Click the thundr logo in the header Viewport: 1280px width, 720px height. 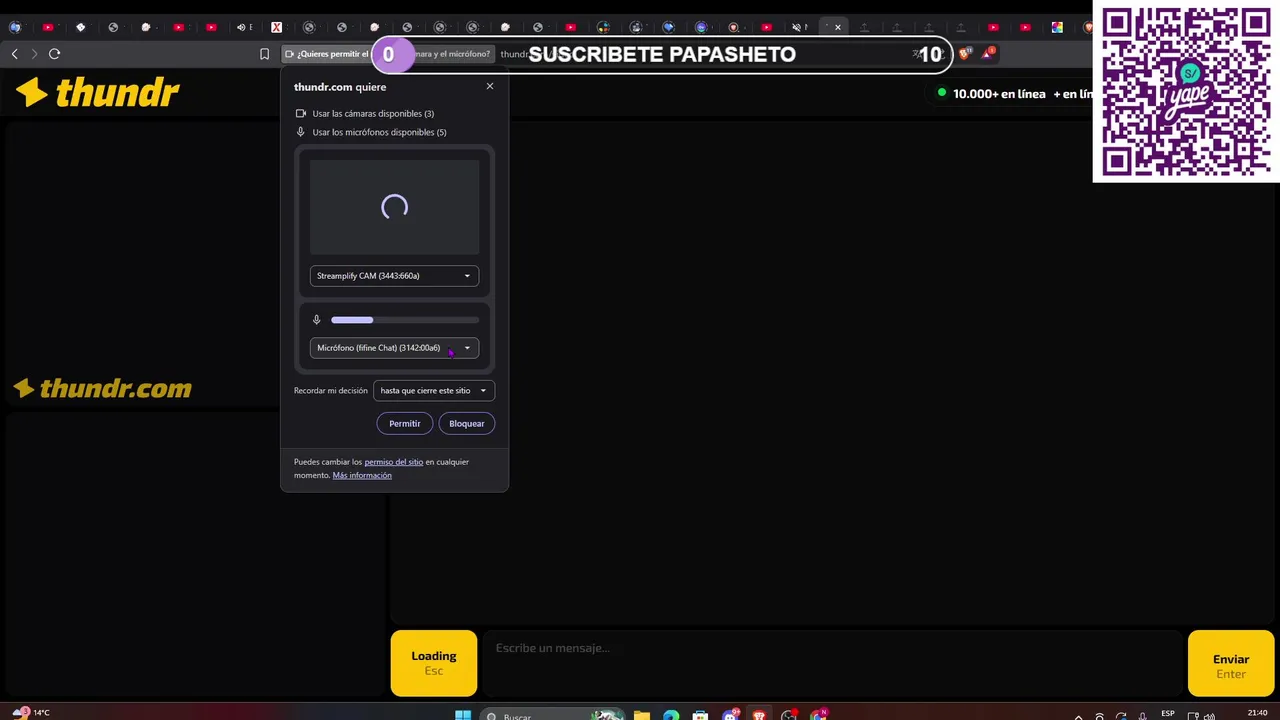pyautogui.click(x=97, y=93)
